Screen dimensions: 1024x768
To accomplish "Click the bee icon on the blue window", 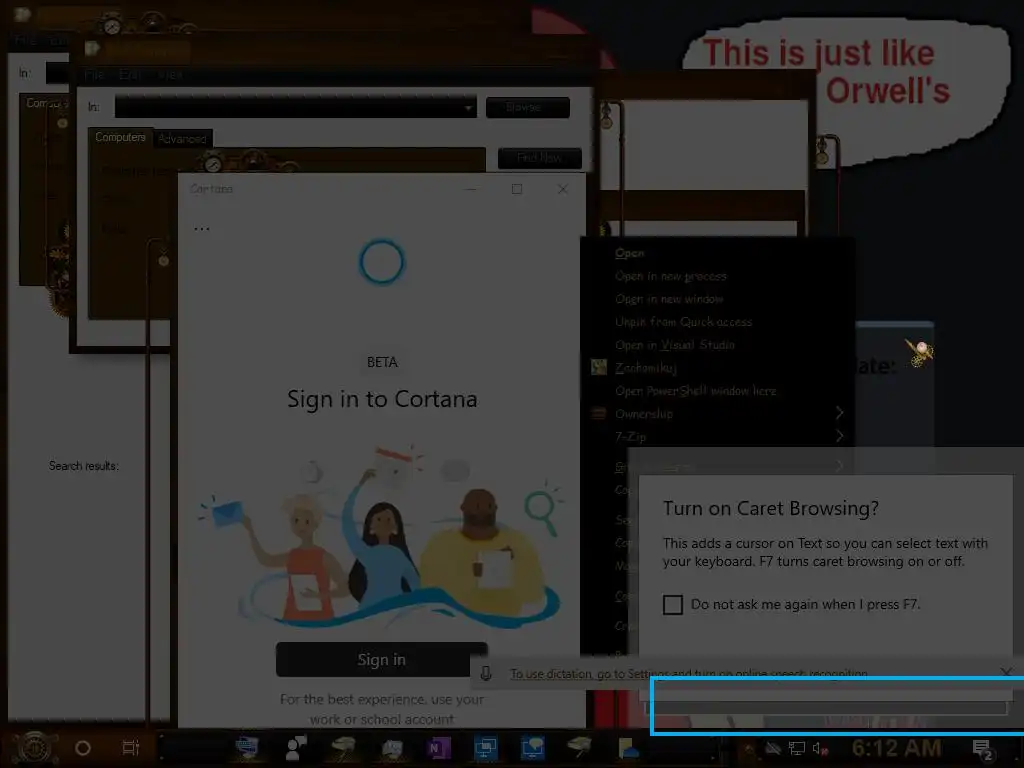I will 920,353.
